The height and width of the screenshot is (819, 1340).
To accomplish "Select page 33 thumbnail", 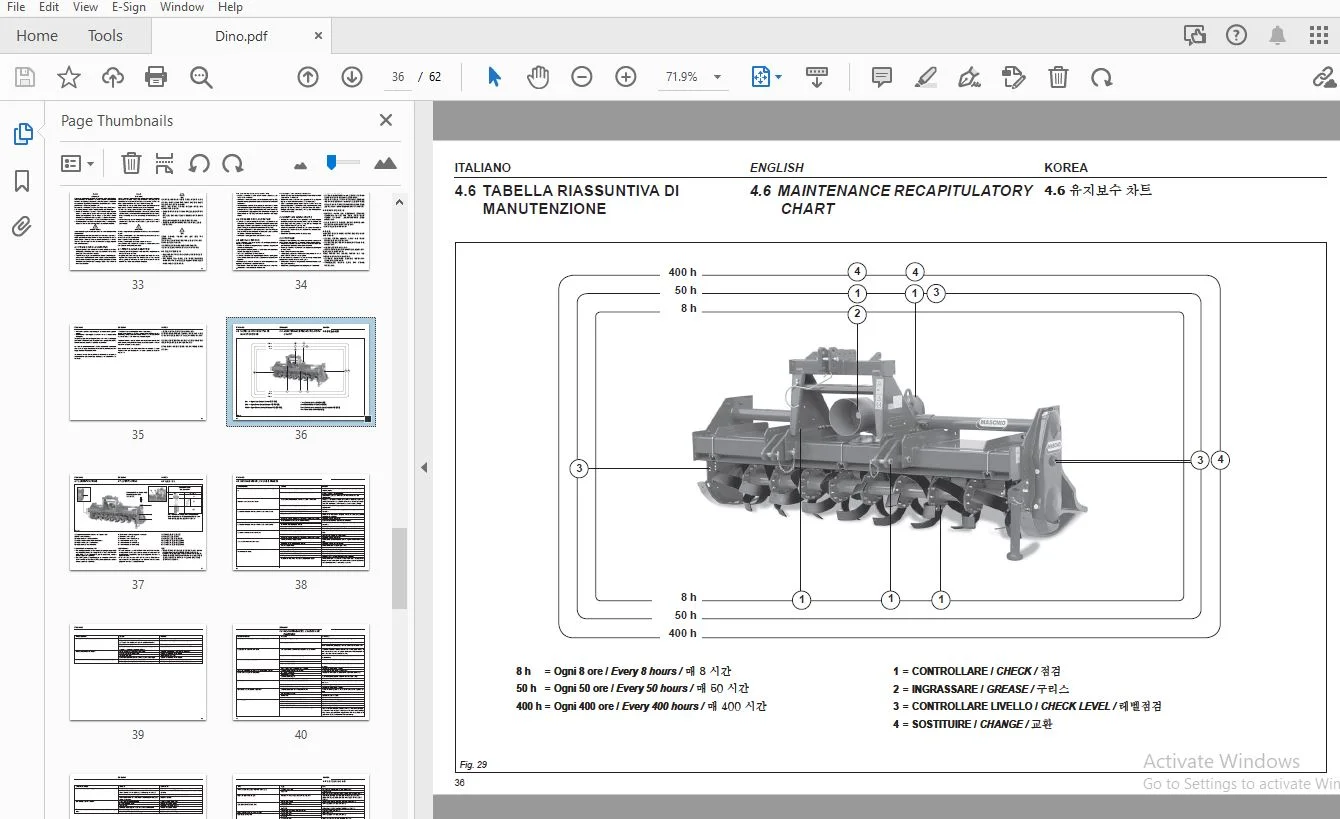I will tap(138, 231).
